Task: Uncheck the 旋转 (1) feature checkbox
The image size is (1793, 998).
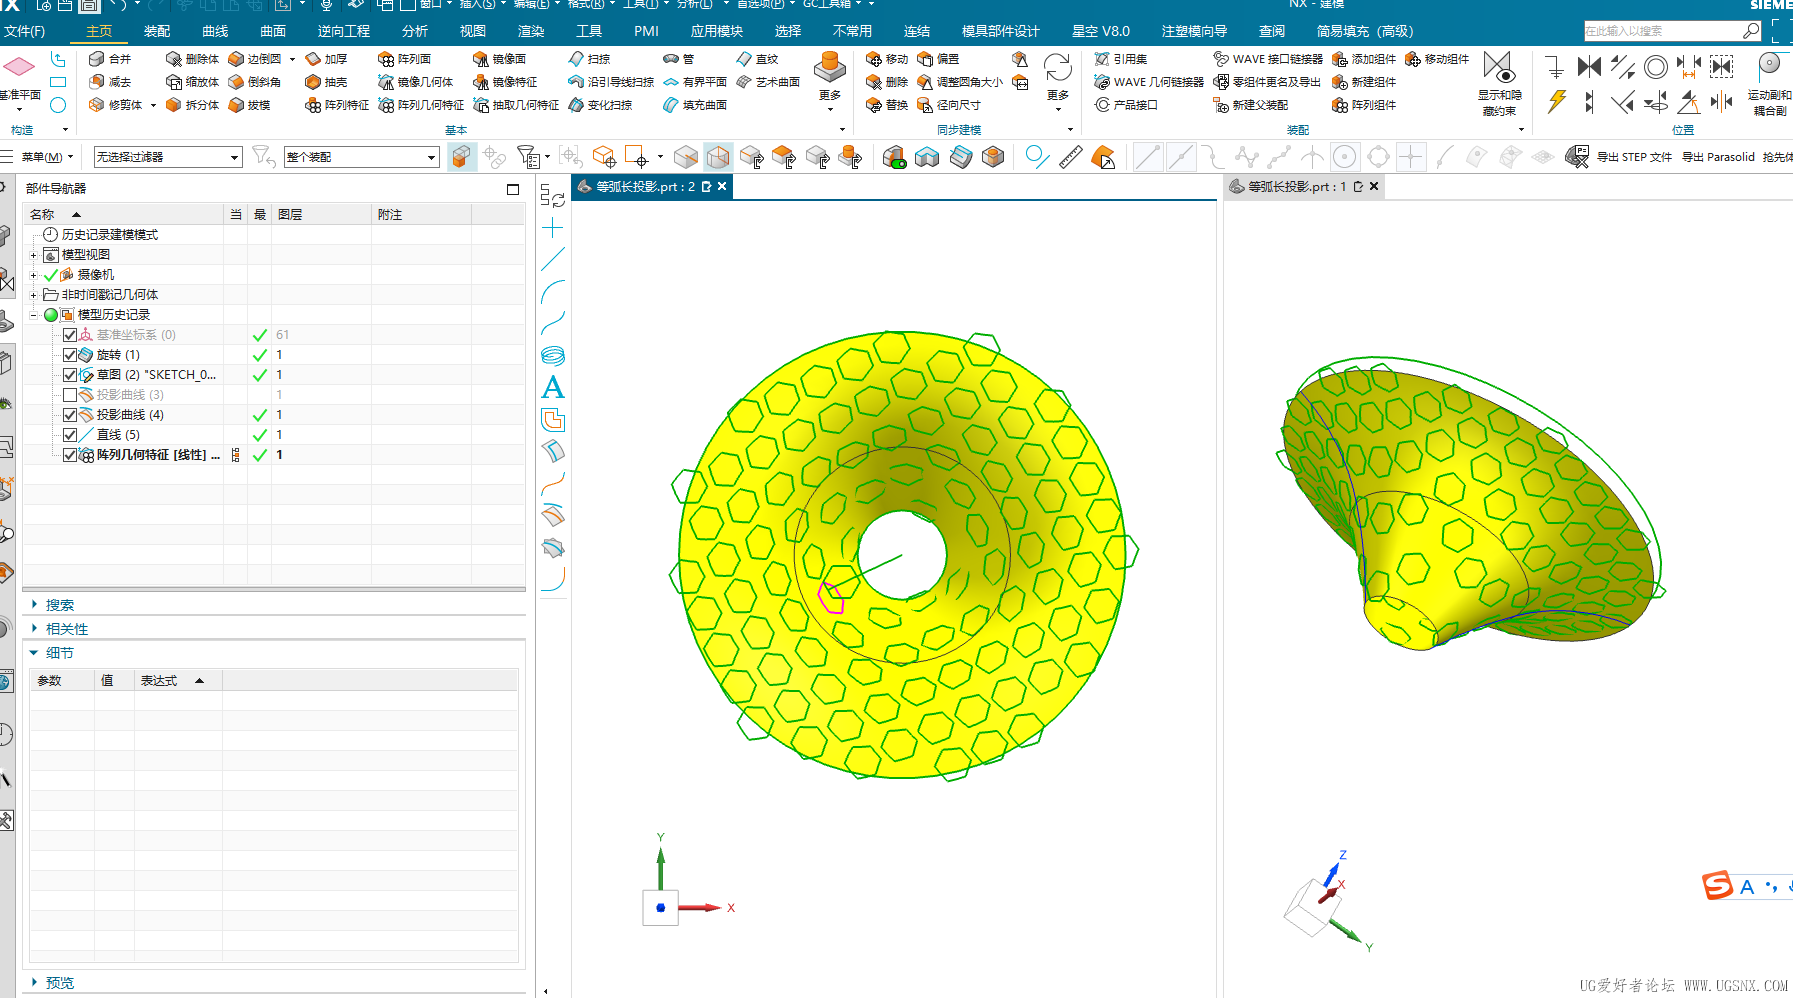Action: point(70,355)
